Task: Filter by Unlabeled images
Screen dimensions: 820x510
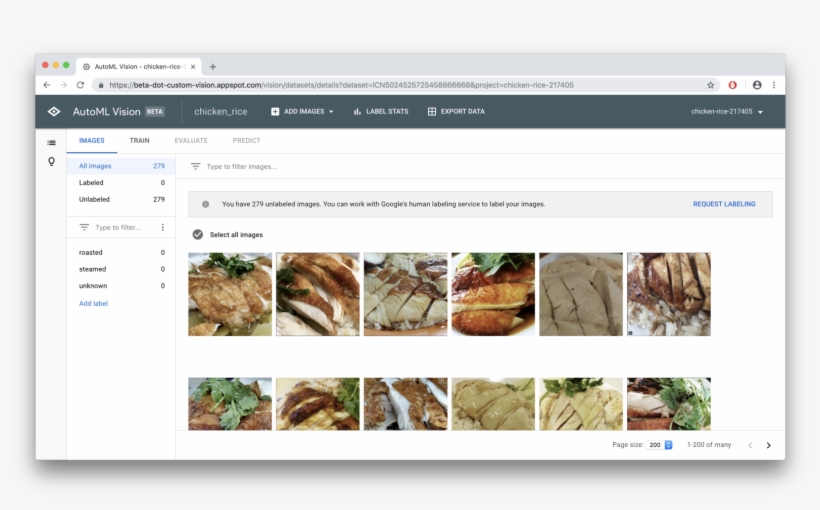Action: tap(95, 199)
